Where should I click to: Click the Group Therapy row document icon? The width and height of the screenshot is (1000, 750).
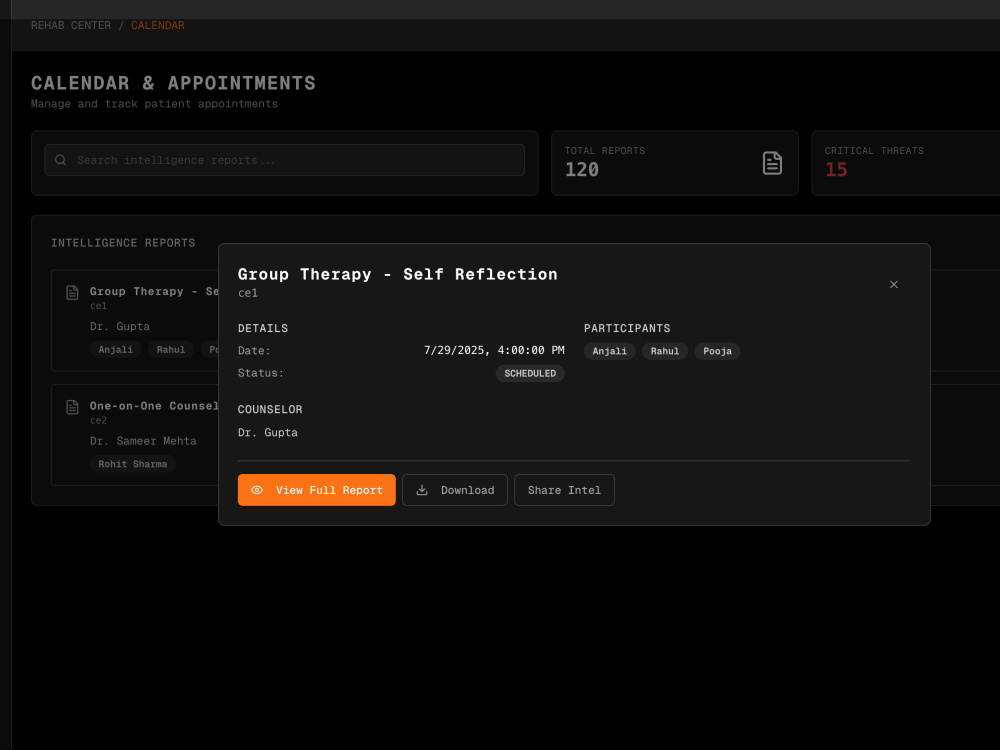point(73,293)
